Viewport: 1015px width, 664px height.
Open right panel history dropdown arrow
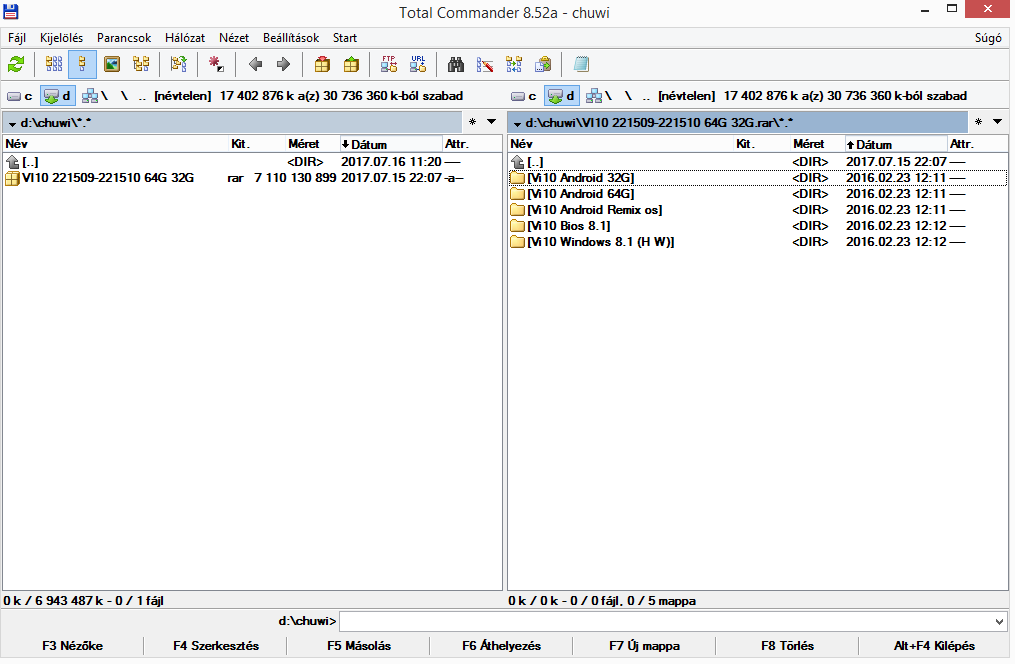[998, 122]
